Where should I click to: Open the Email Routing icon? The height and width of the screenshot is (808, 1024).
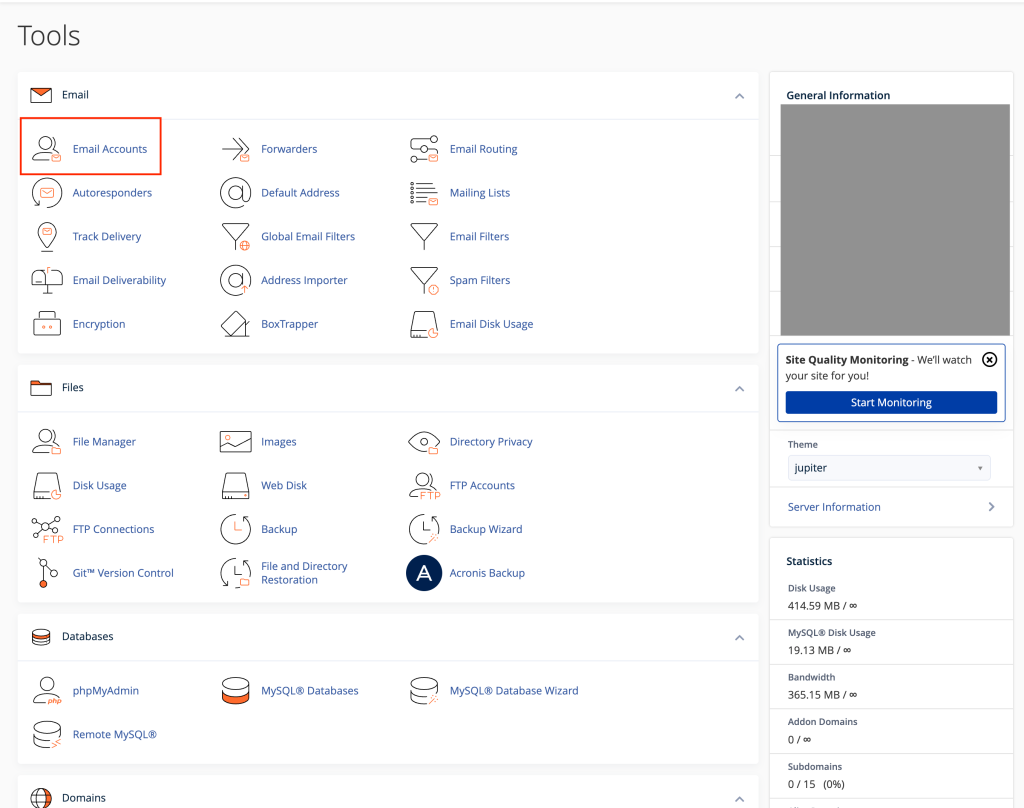(x=424, y=149)
